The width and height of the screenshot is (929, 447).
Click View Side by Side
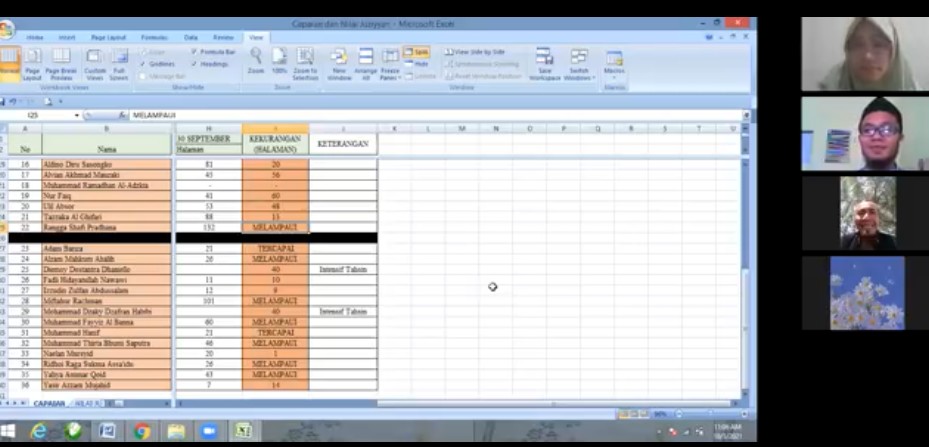pyautogui.click(x=476, y=51)
